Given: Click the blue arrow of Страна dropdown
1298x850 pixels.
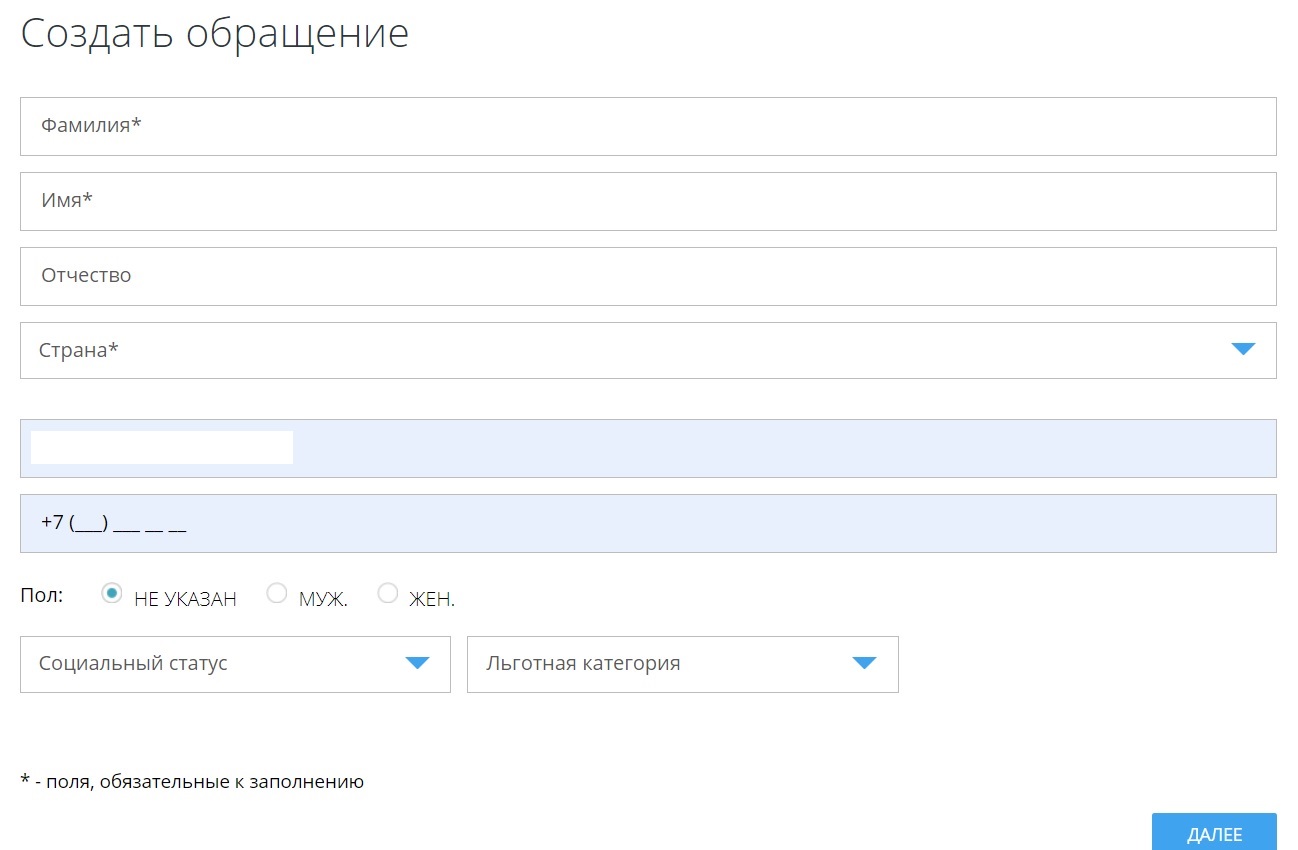Looking at the screenshot, I should coord(1243,349).
